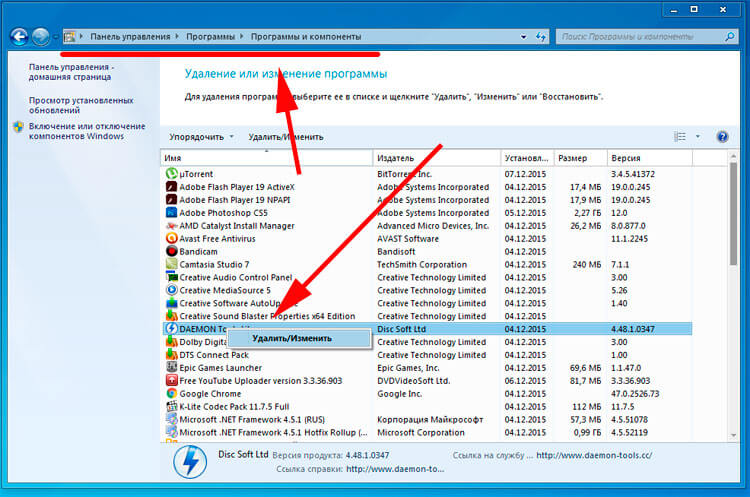750x497 pixels.
Task: Click the Free YouTube Uploader icon
Action: [171, 380]
